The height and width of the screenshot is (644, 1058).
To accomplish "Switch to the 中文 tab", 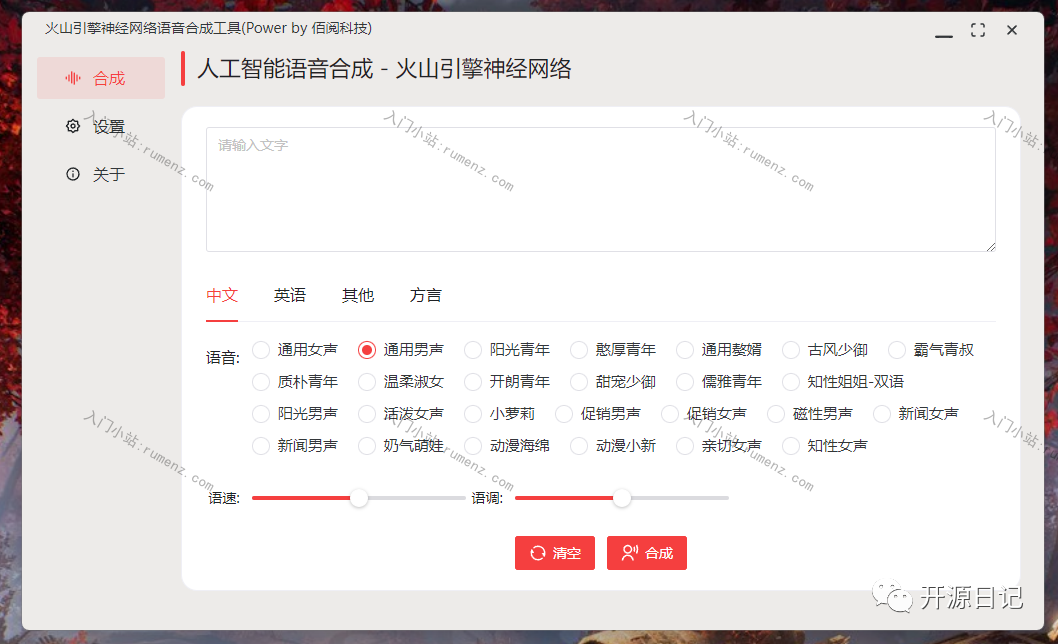I will (x=222, y=296).
